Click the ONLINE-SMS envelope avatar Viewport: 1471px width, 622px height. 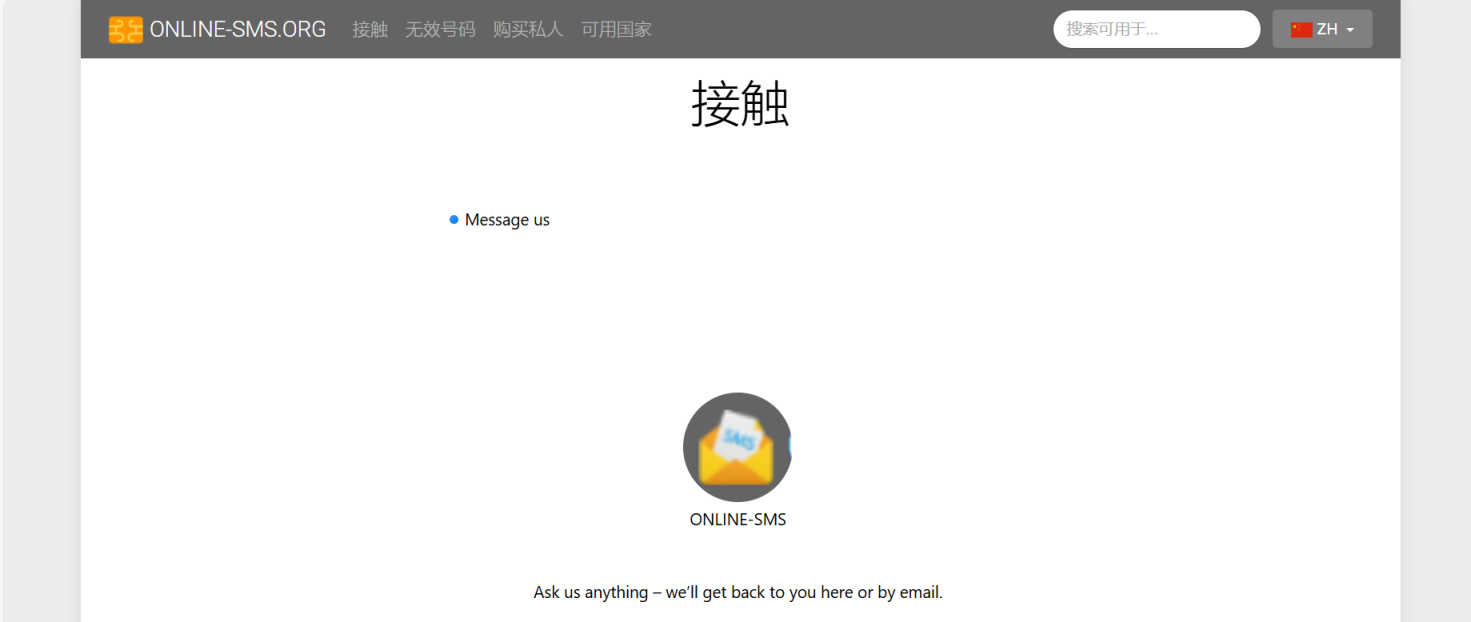(x=737, y=447)
